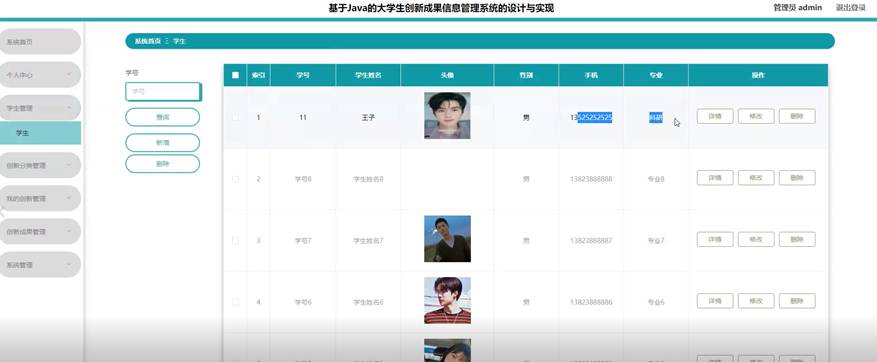Click the 性别 column header
877x362 pixels.
click(x=526, y=75)
